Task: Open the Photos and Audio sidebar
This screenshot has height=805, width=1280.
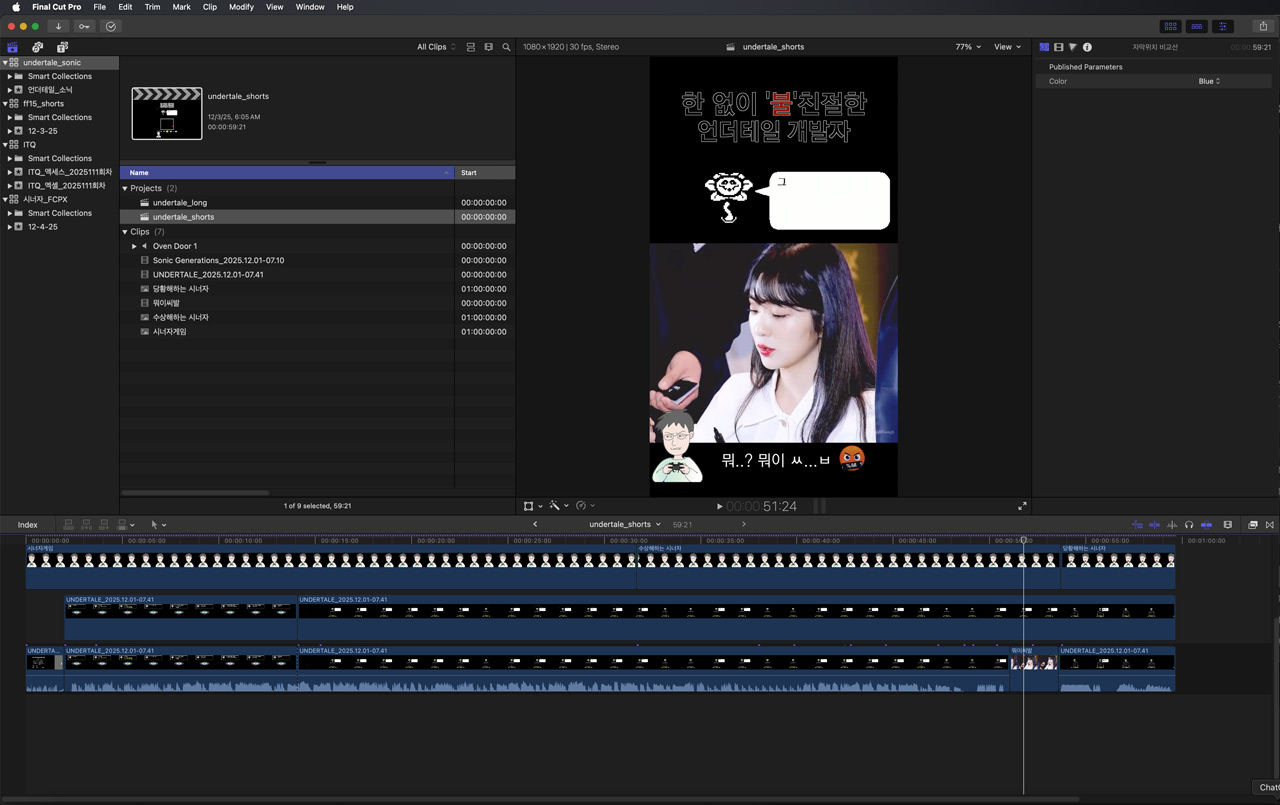Action: click(x=37, y=47)
